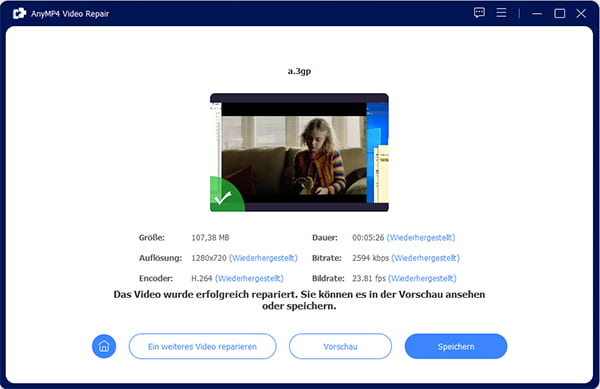Click Wiederhergestellt next to Auflösung
The image size is (600, 389).
(x=263, y=258)
